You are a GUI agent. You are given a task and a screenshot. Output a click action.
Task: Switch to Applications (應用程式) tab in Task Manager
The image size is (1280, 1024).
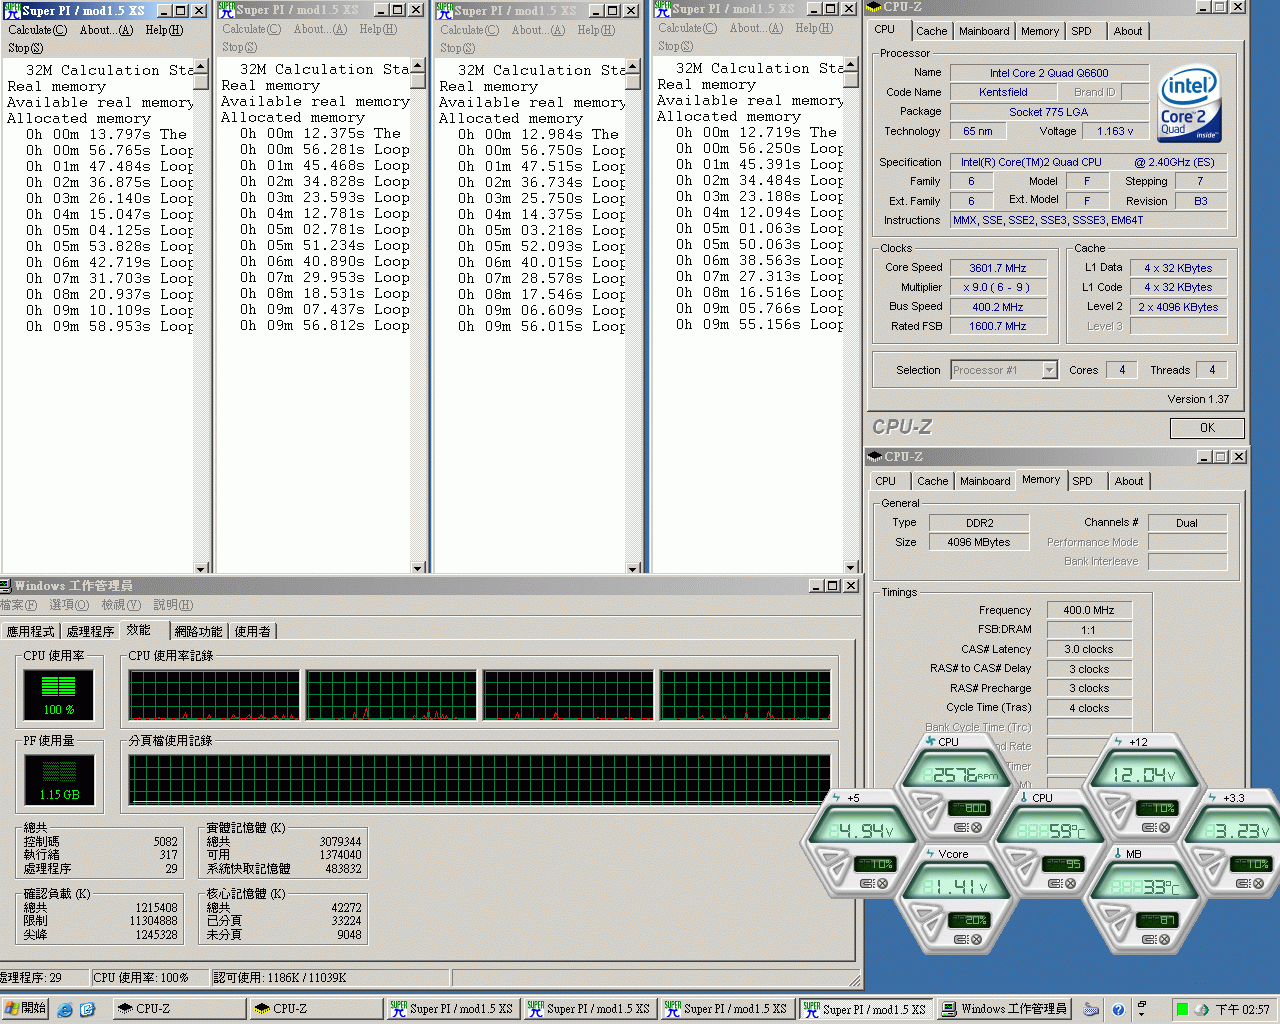(31, 632)
